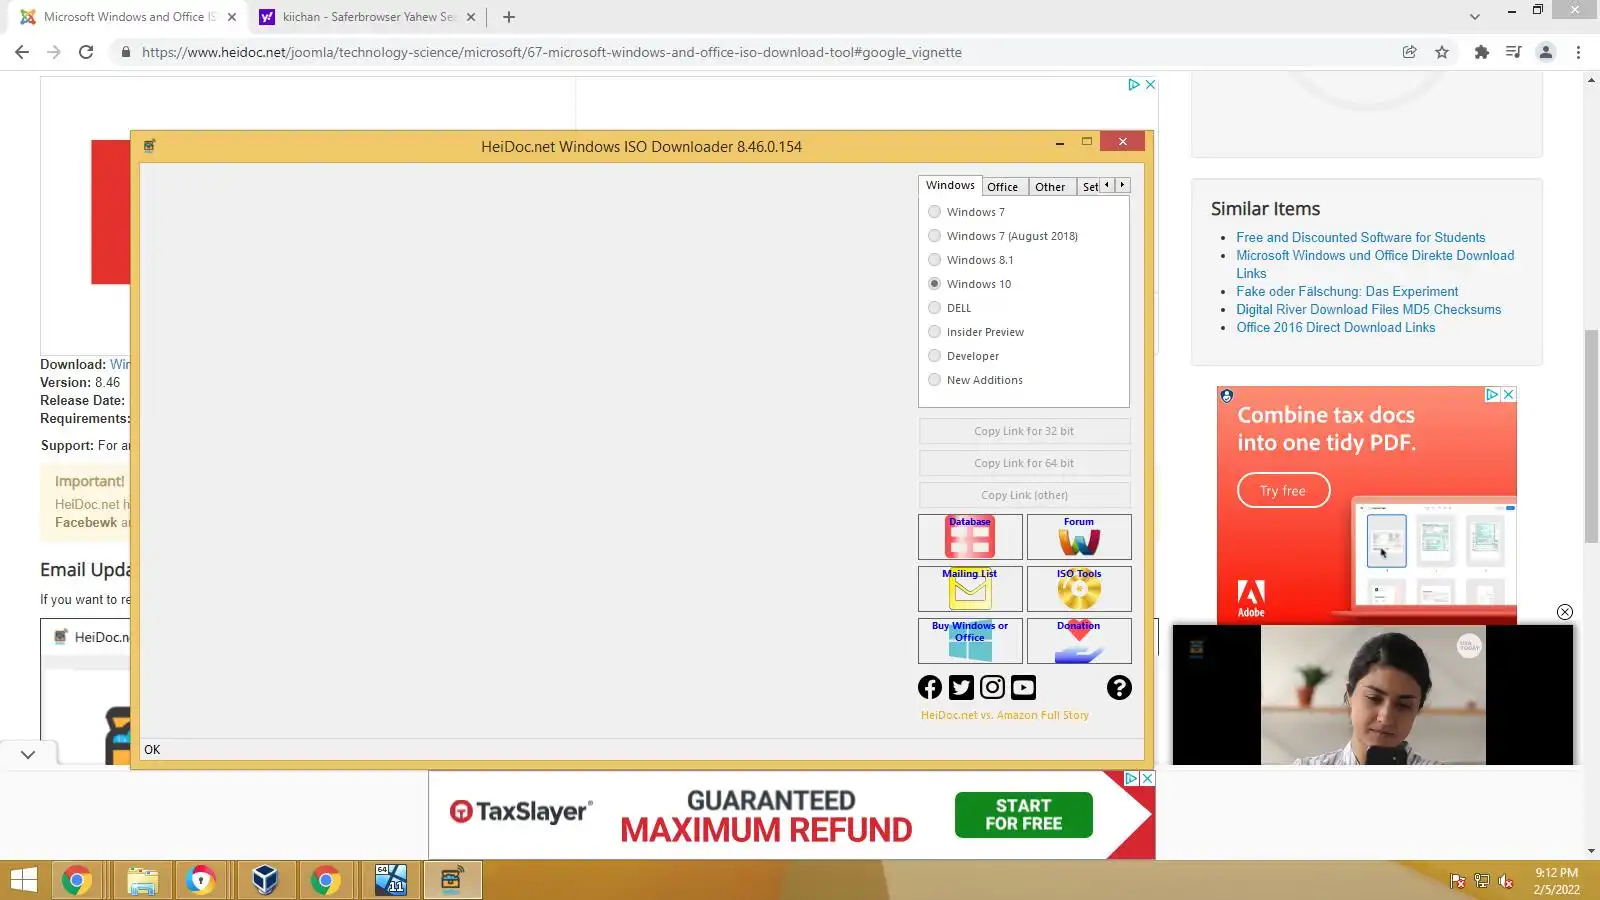
Task: Open the Forum icon button
Action: point(1079,537)
